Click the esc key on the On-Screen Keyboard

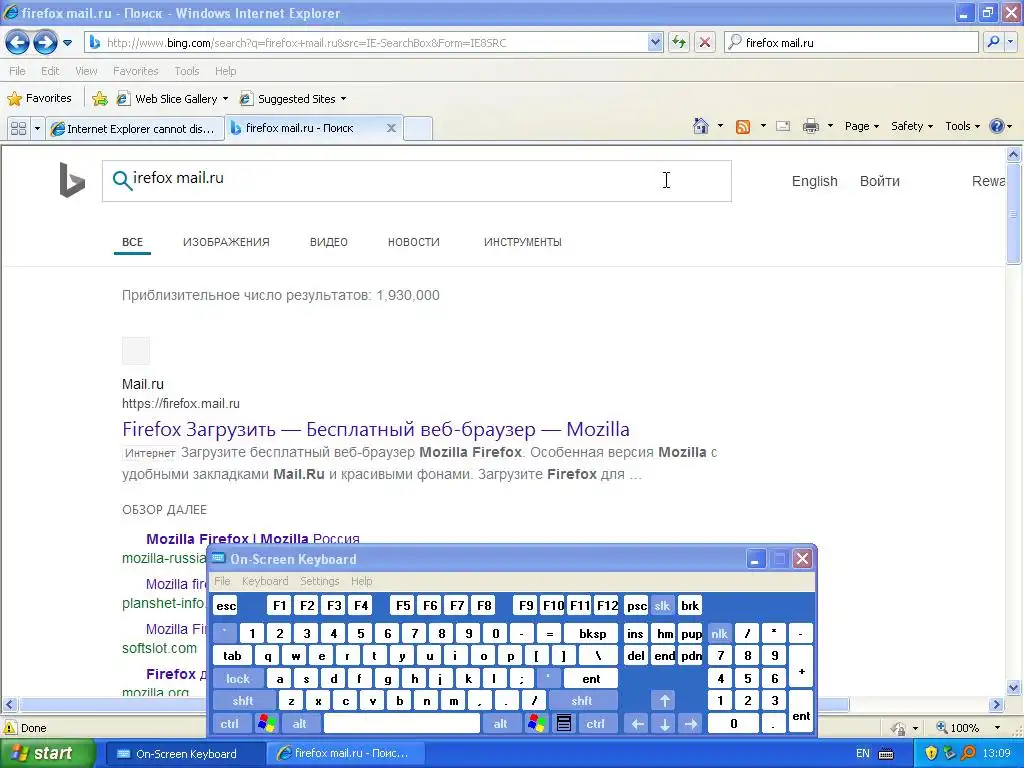coord(226,605)
